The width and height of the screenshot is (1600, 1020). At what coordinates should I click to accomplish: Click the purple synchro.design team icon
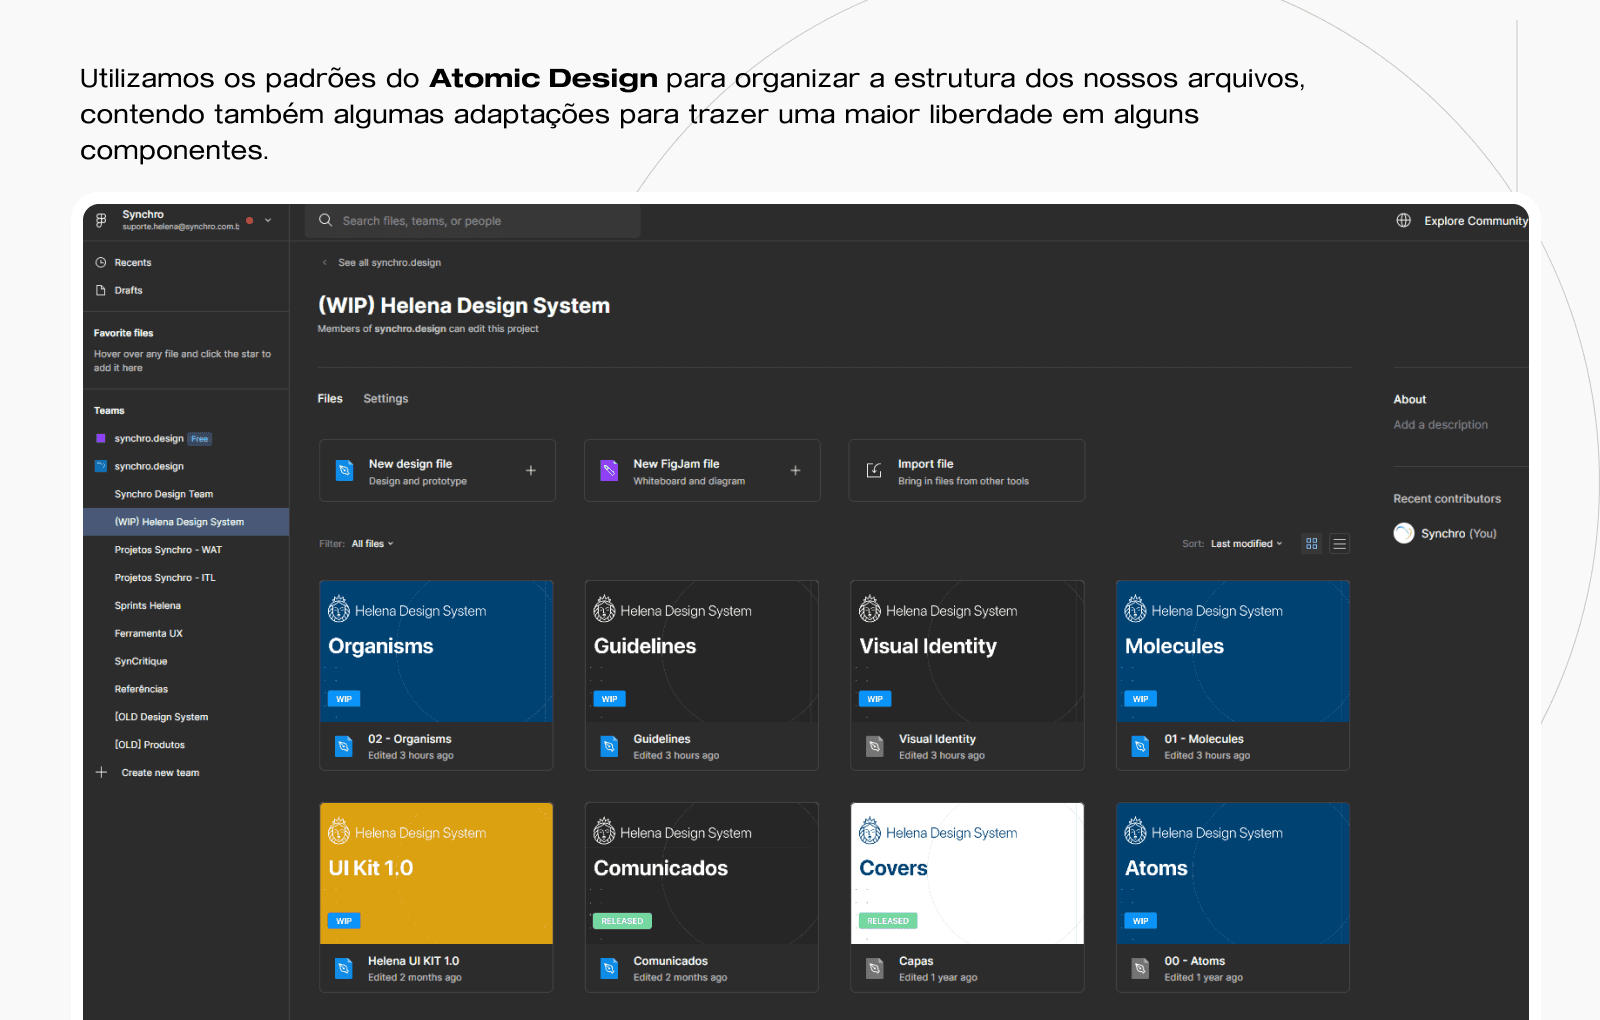click(100, 438)
